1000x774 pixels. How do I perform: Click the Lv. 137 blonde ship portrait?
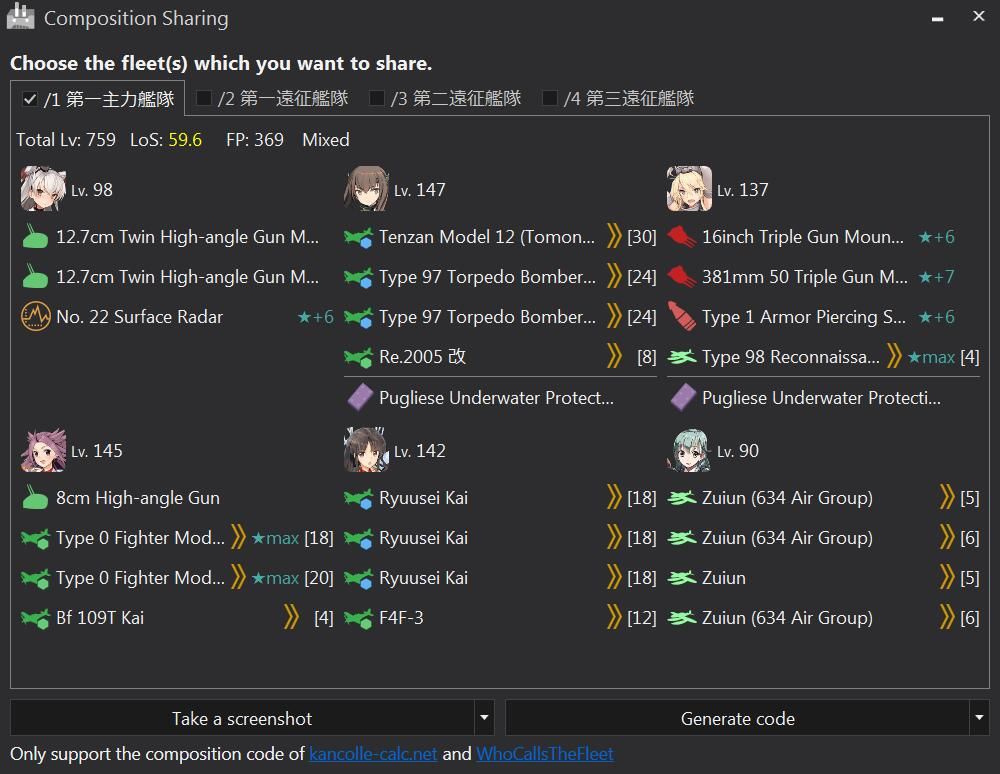[x=689, y=189]
